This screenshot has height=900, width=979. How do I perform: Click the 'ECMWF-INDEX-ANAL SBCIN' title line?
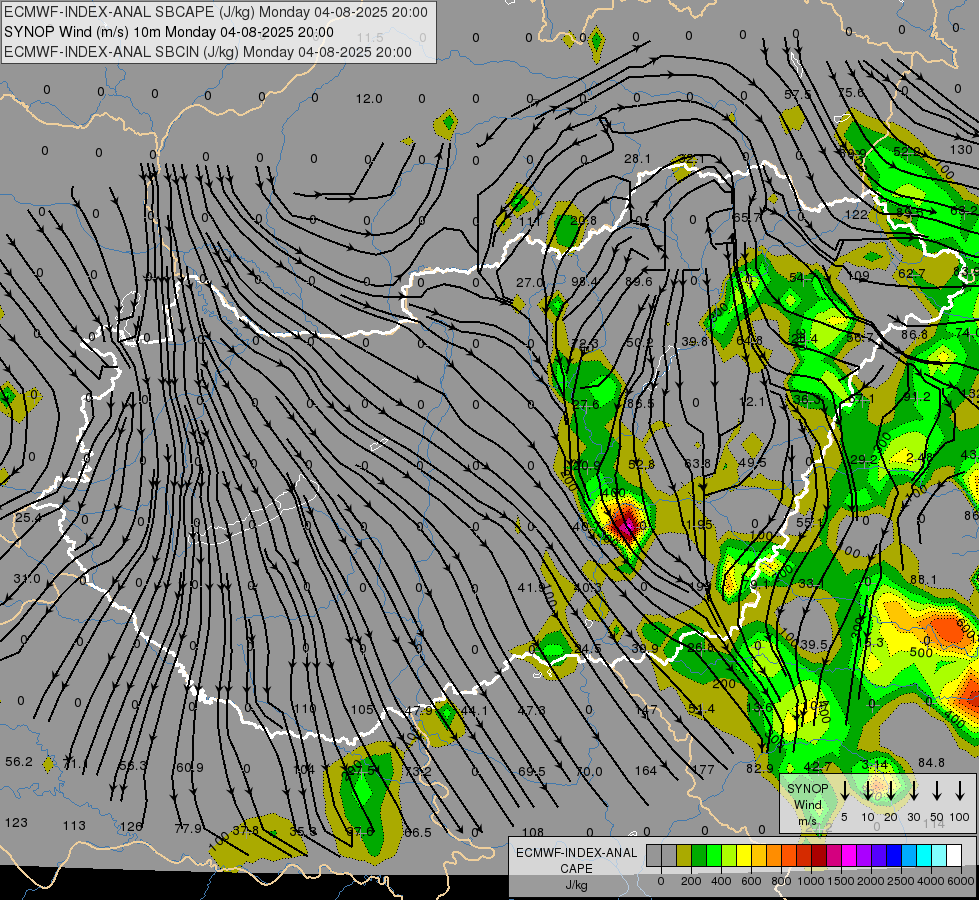[x=208, y=52]
